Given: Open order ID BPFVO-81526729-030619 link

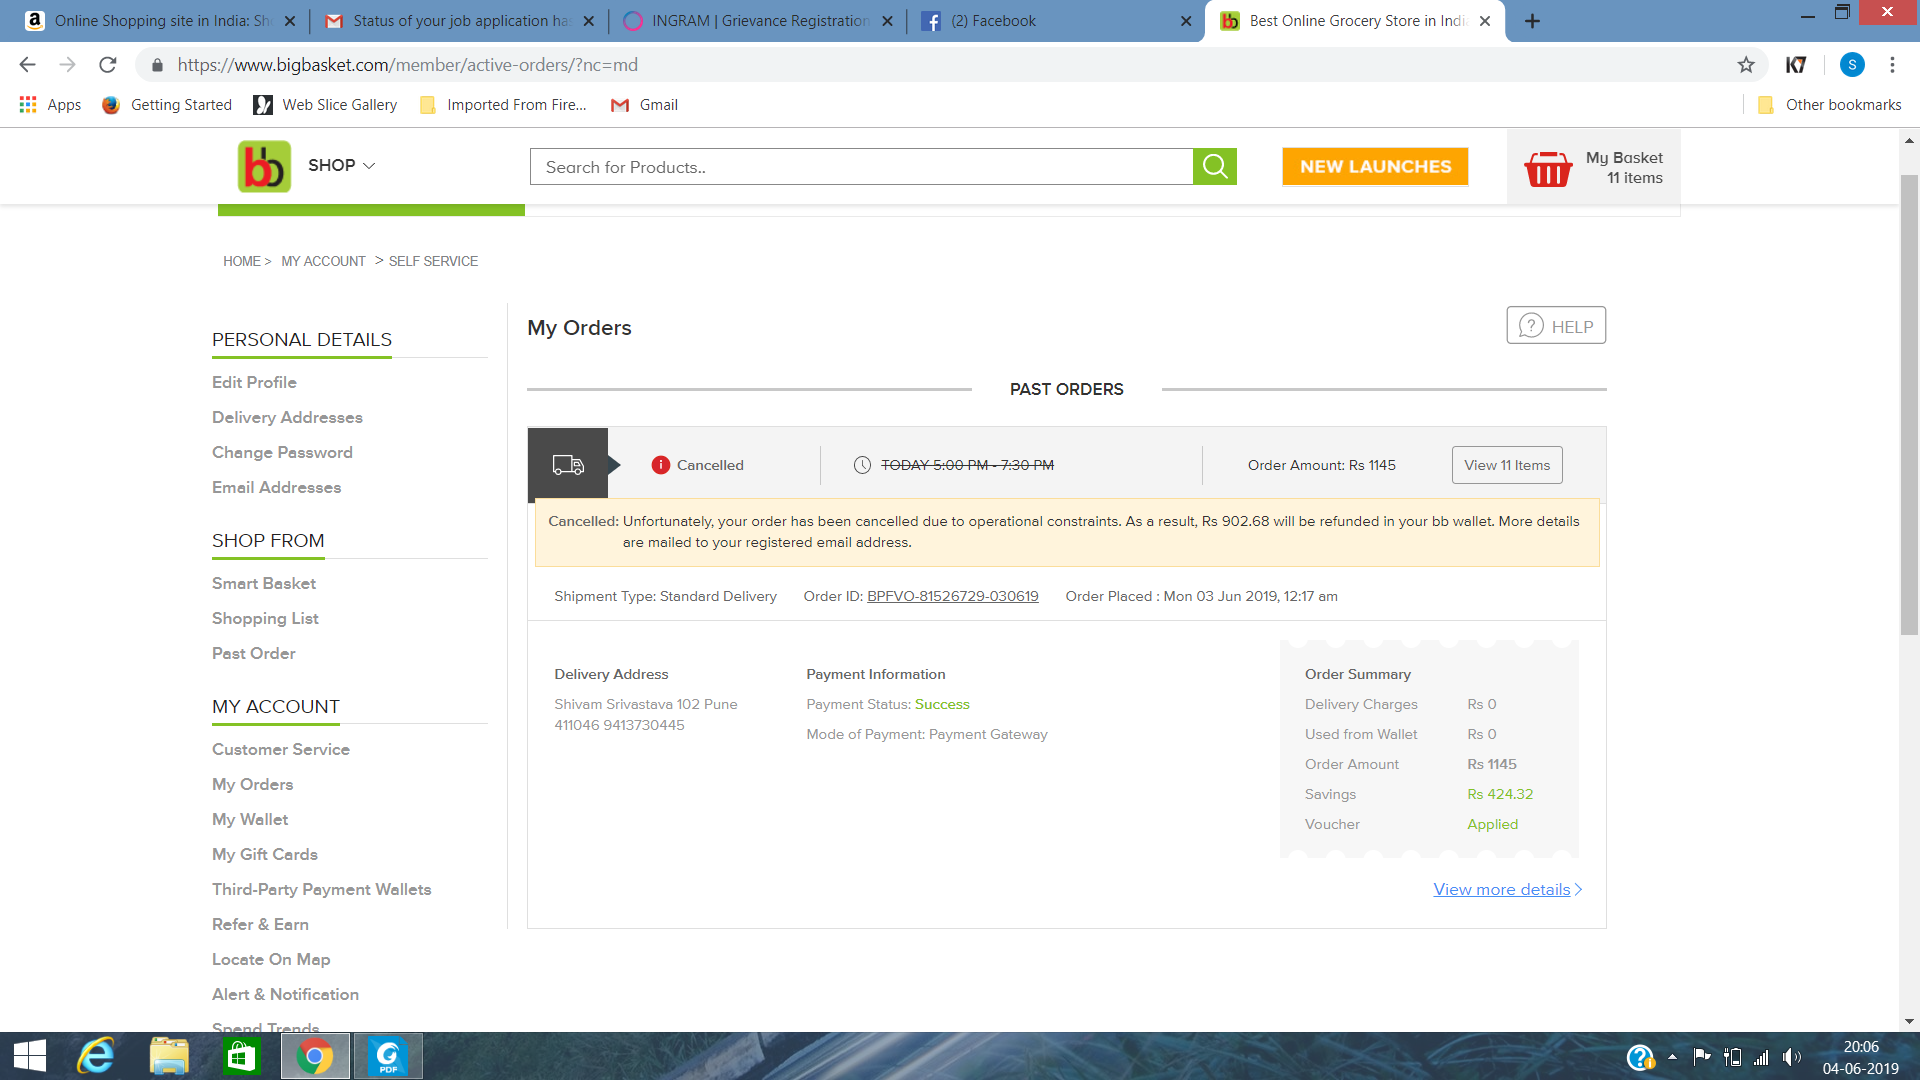Looking at the screenshot, I should pos(952,596).
